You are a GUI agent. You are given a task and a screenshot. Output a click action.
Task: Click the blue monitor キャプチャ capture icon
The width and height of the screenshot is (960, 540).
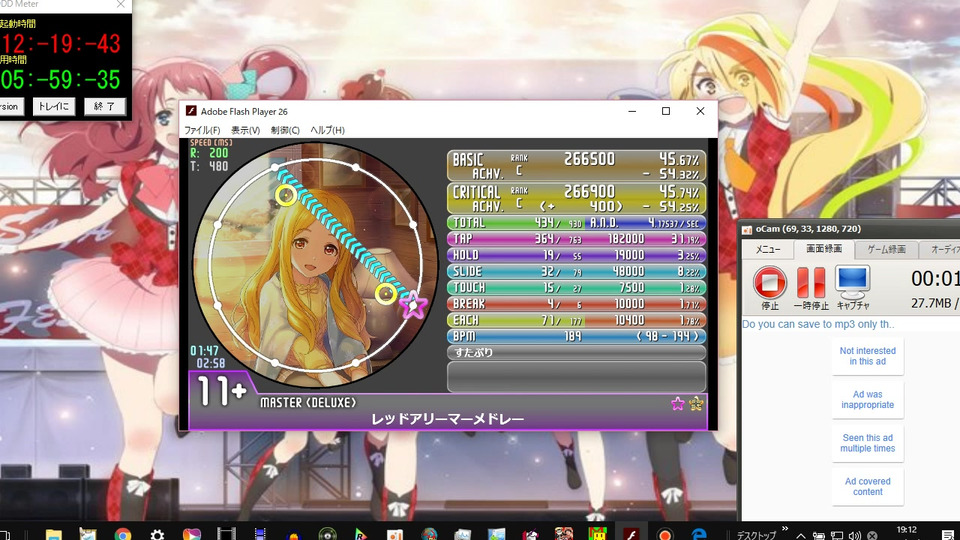tap(852, 282)
